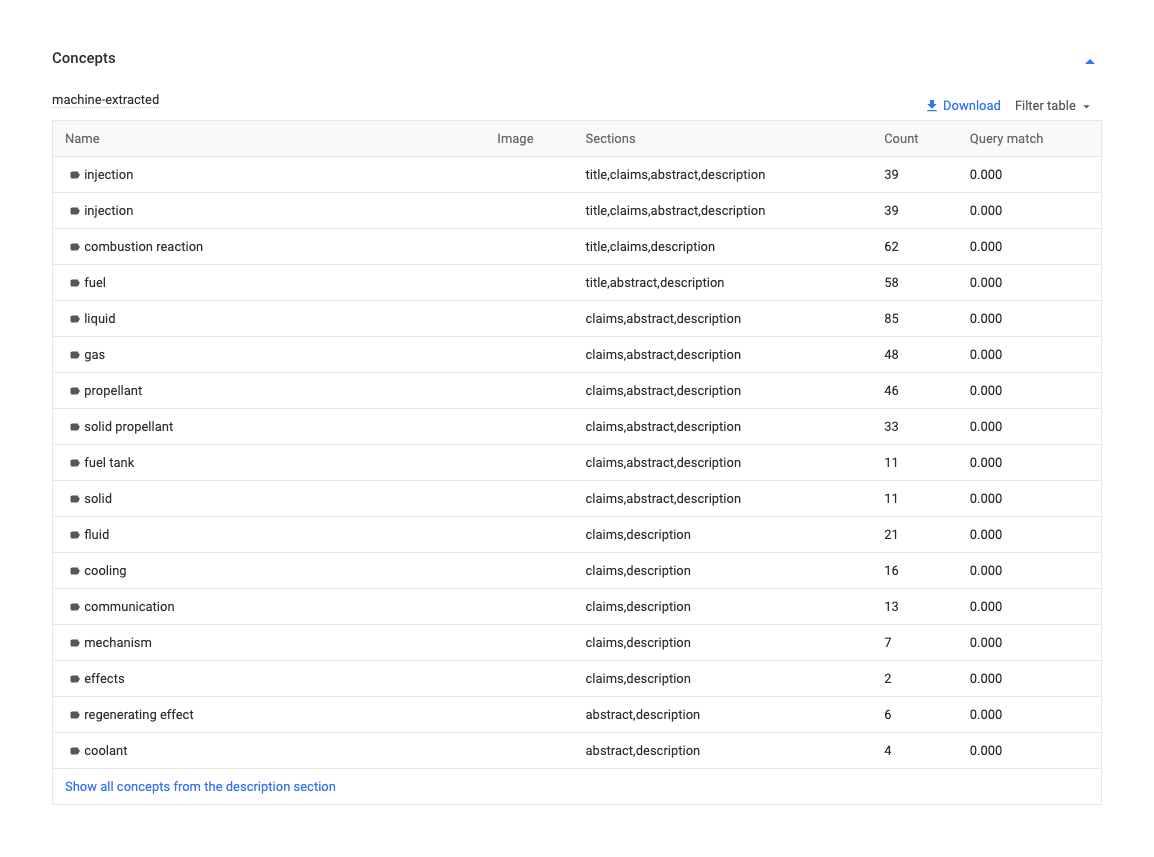Select the mechanism concept name
Screen dimensions: 1154x857
pos(118,643)
